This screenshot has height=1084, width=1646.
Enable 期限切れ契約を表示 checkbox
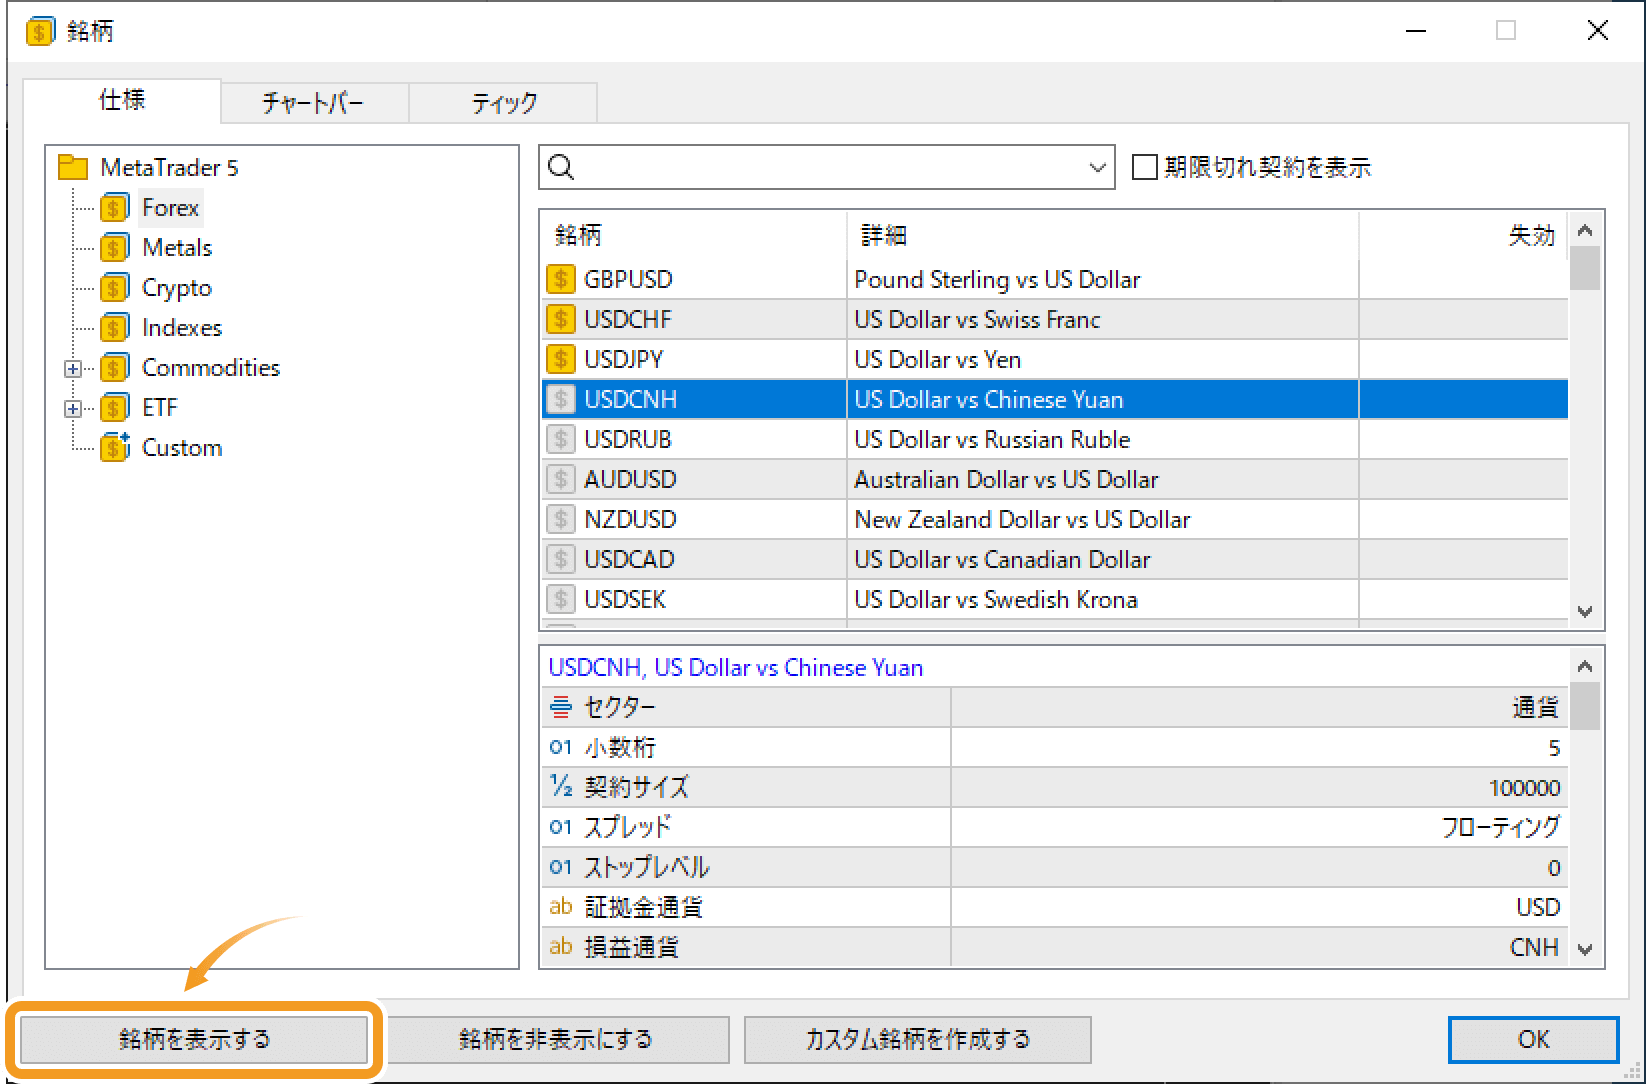[1145, 167]
